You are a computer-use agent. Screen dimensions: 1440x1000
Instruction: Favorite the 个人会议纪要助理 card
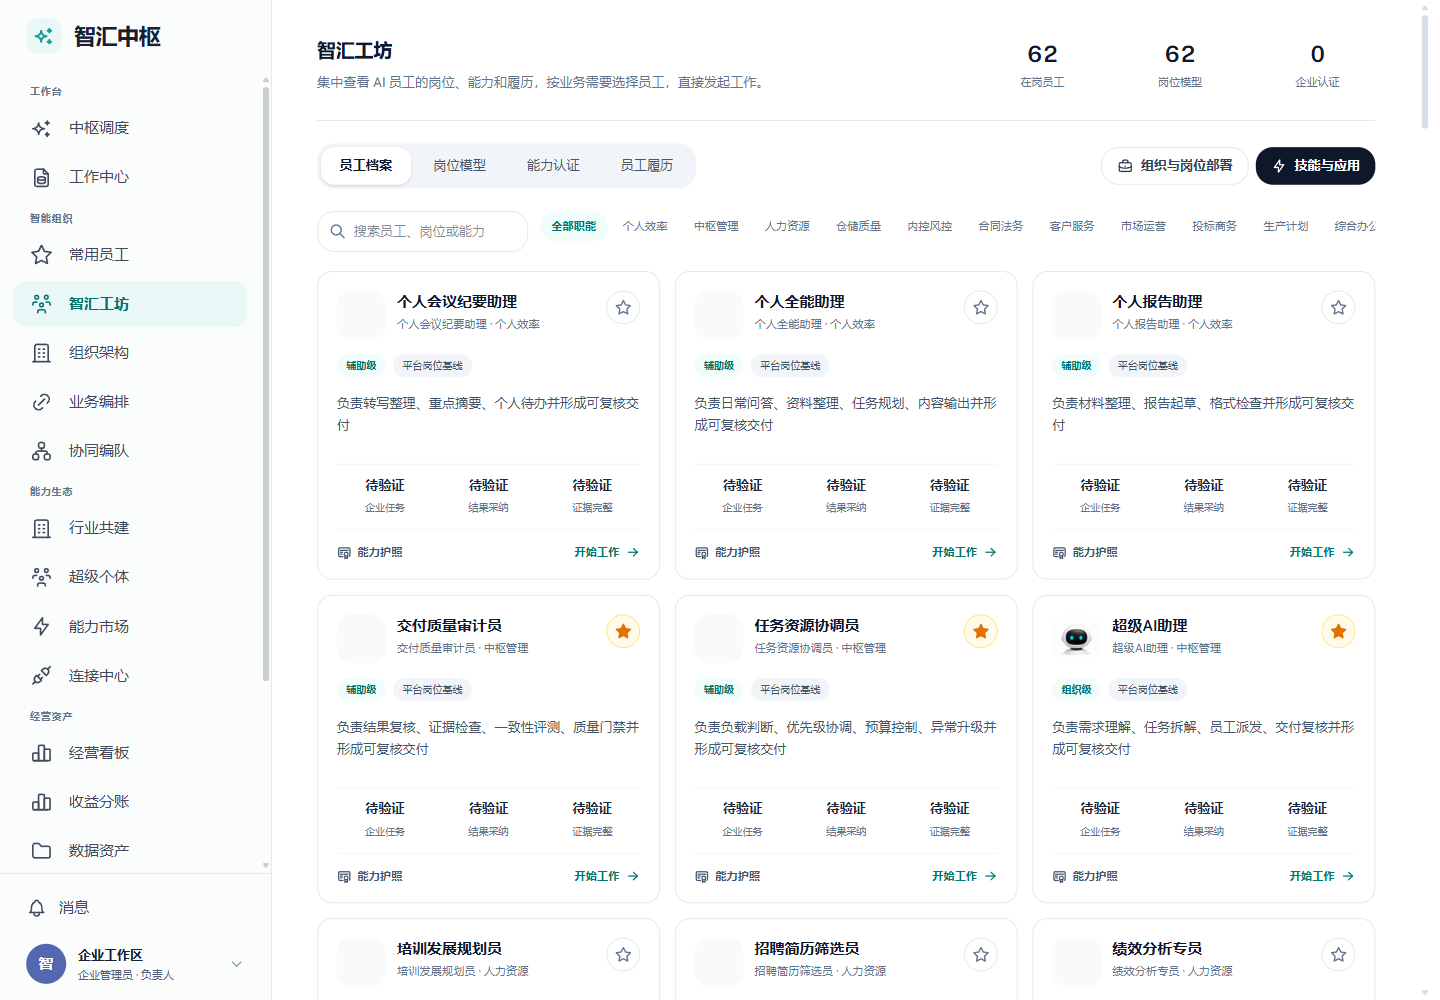(x=623, y=308)
